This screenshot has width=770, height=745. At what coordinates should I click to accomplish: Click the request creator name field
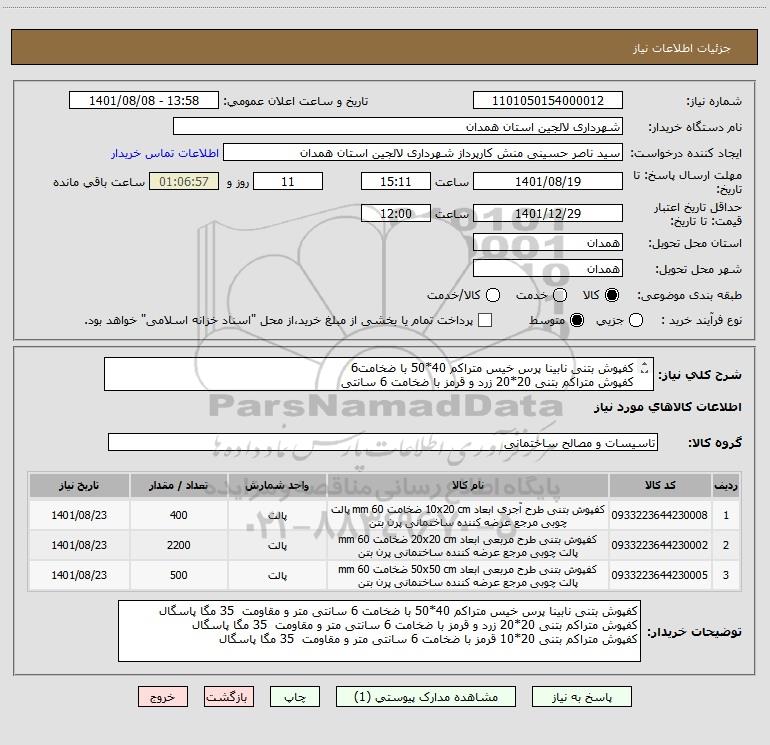point(423,153)
